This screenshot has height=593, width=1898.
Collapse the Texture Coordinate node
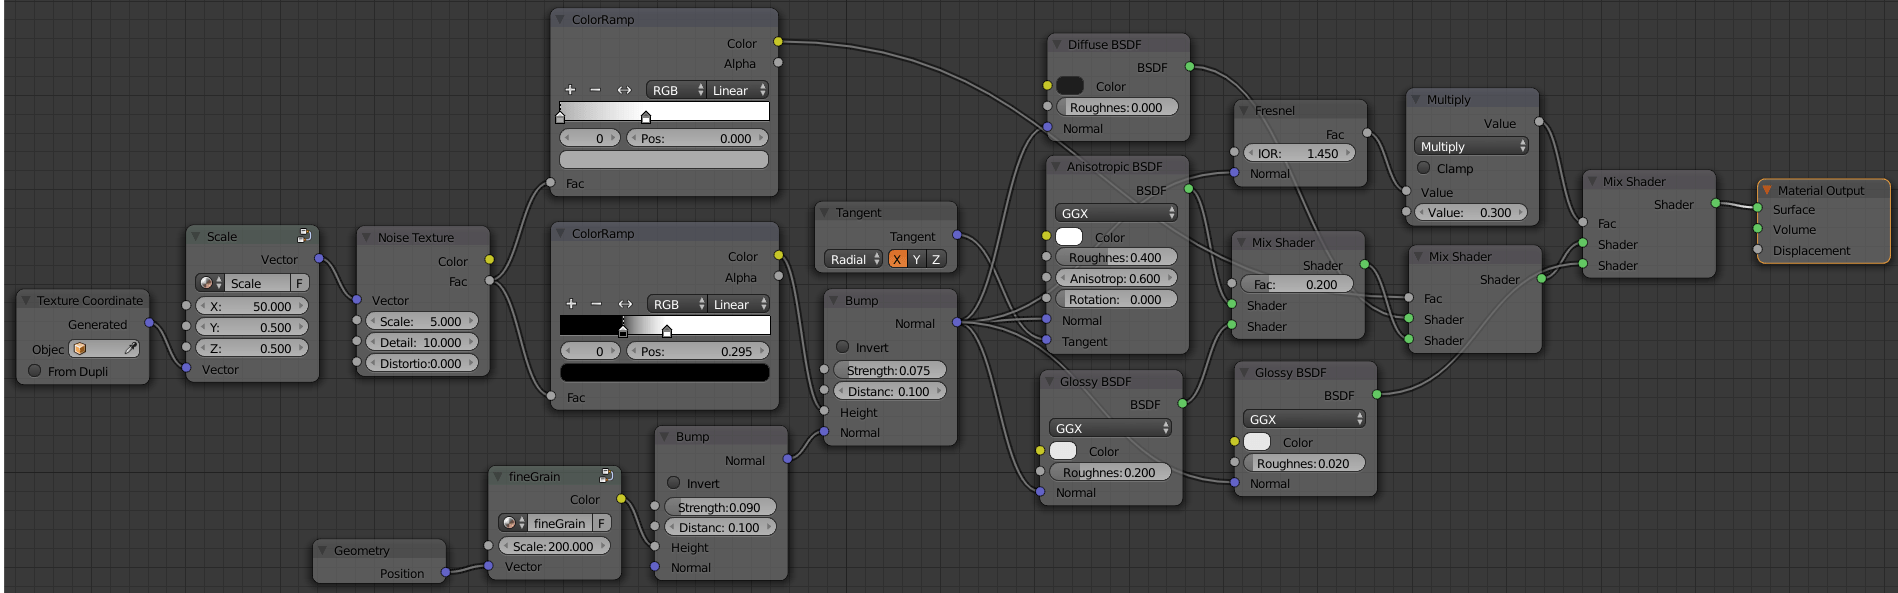pos(26,300)
